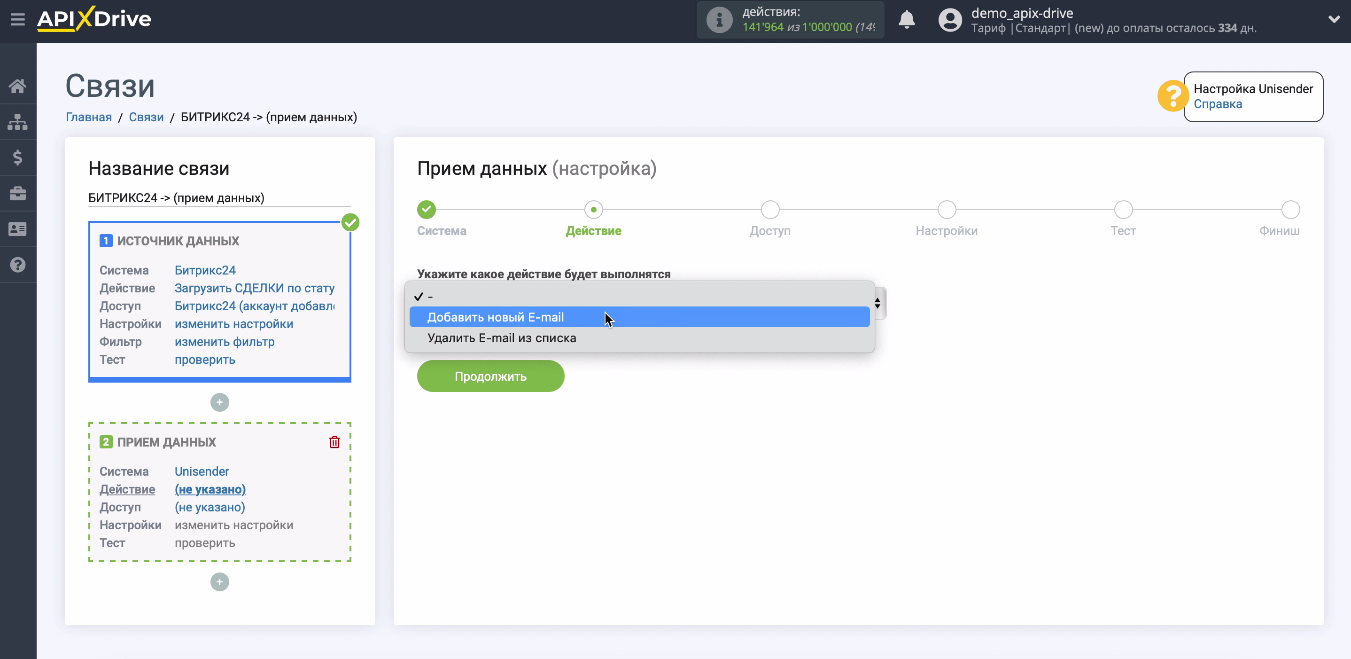Viewport: 1351px width, 659px height.
Task: Go to Связи breadcrumb
Action: point(146,117)
